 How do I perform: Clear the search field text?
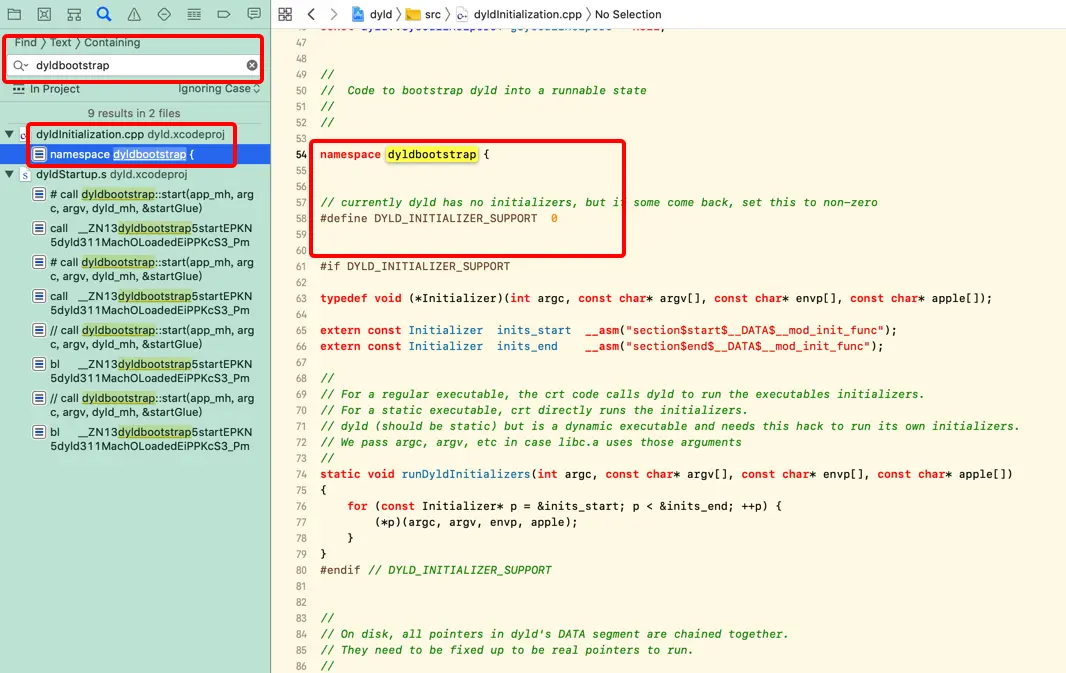[x=252, y=65]
